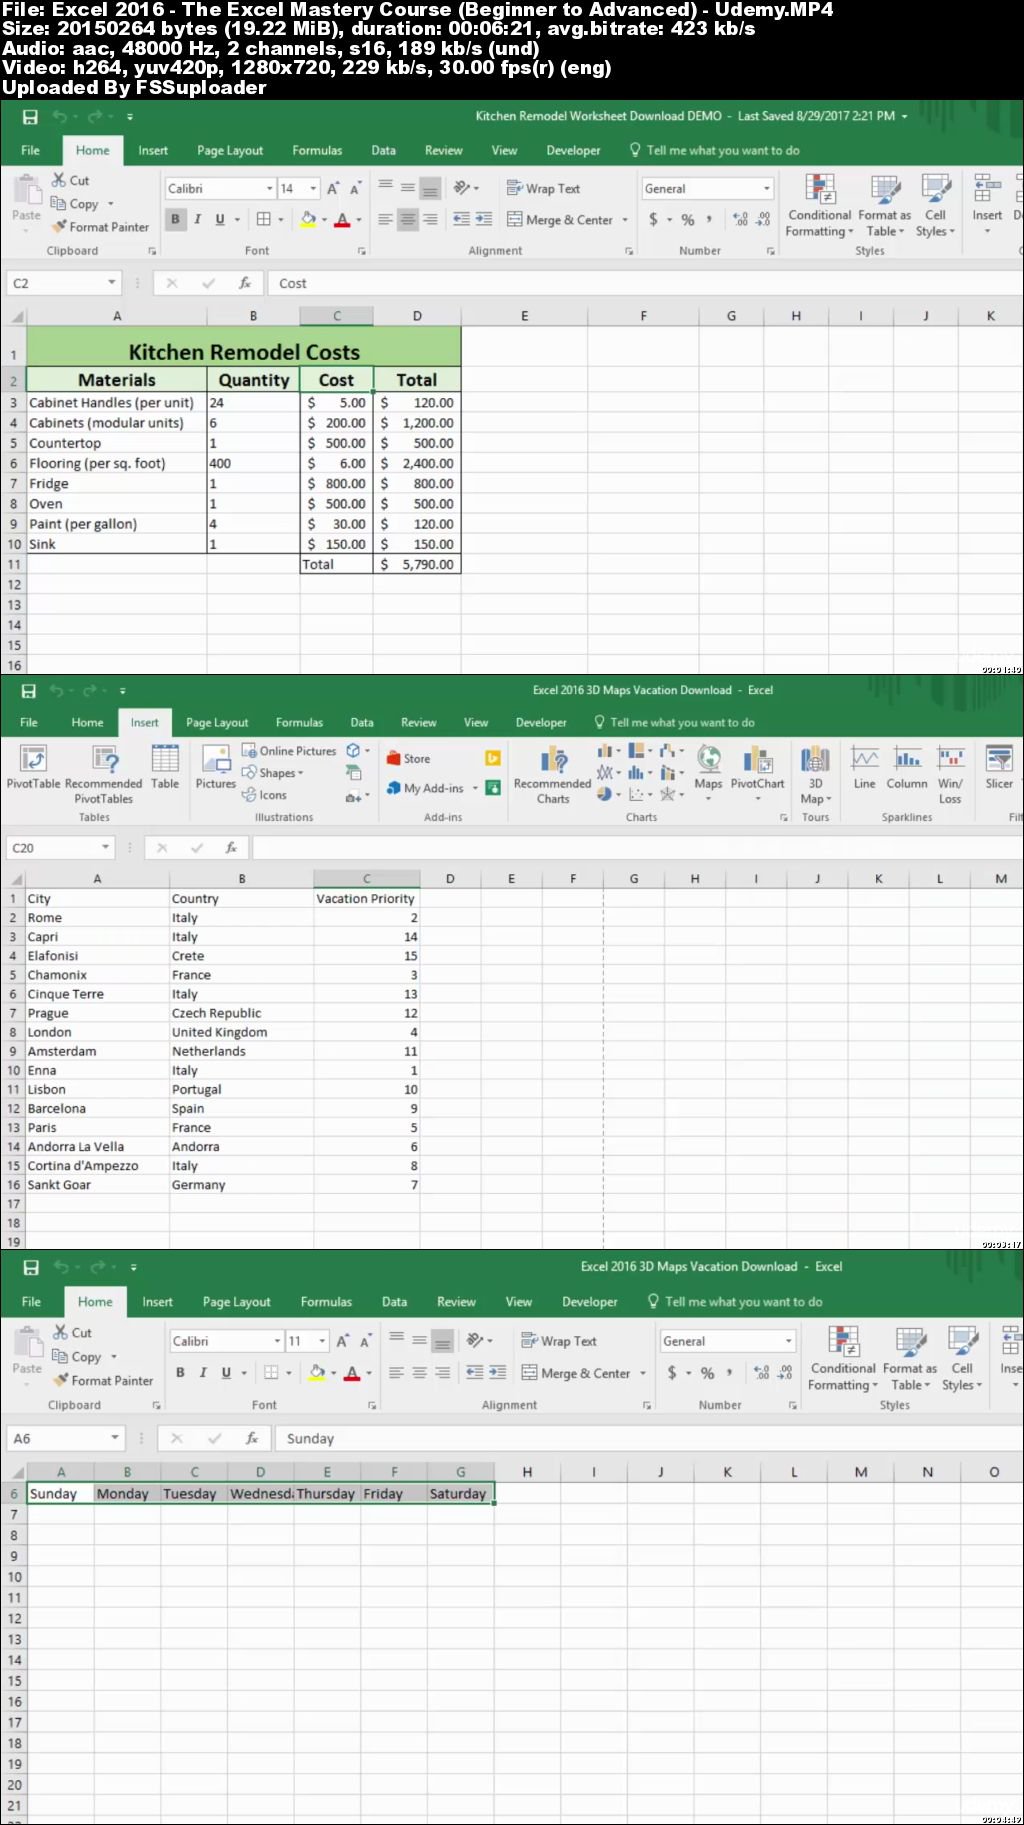Image resolution: width=1024 pixels, height=1825 pixels.
Task: Insert a Table from the Insert ribbon
Action: tap(165, 768)
